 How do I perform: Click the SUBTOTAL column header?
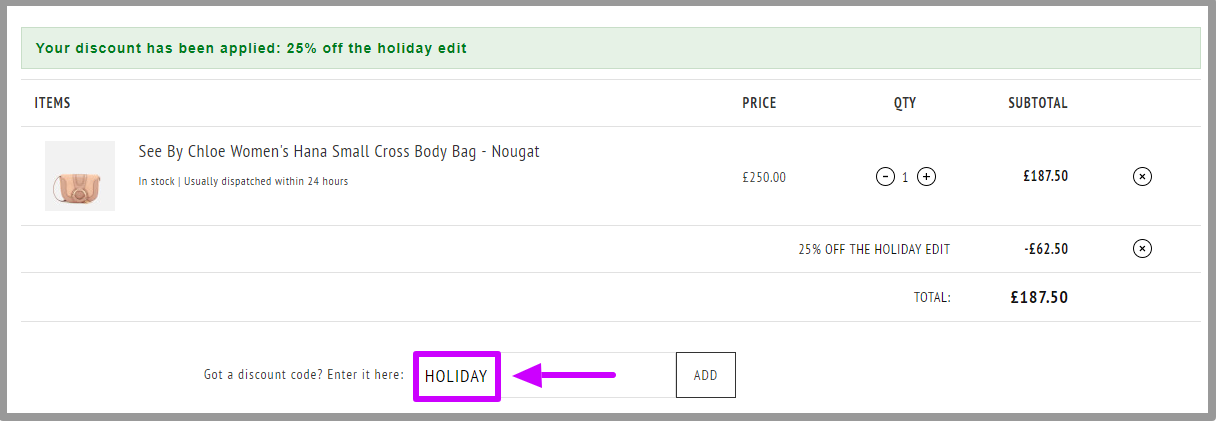[1038, 103]
